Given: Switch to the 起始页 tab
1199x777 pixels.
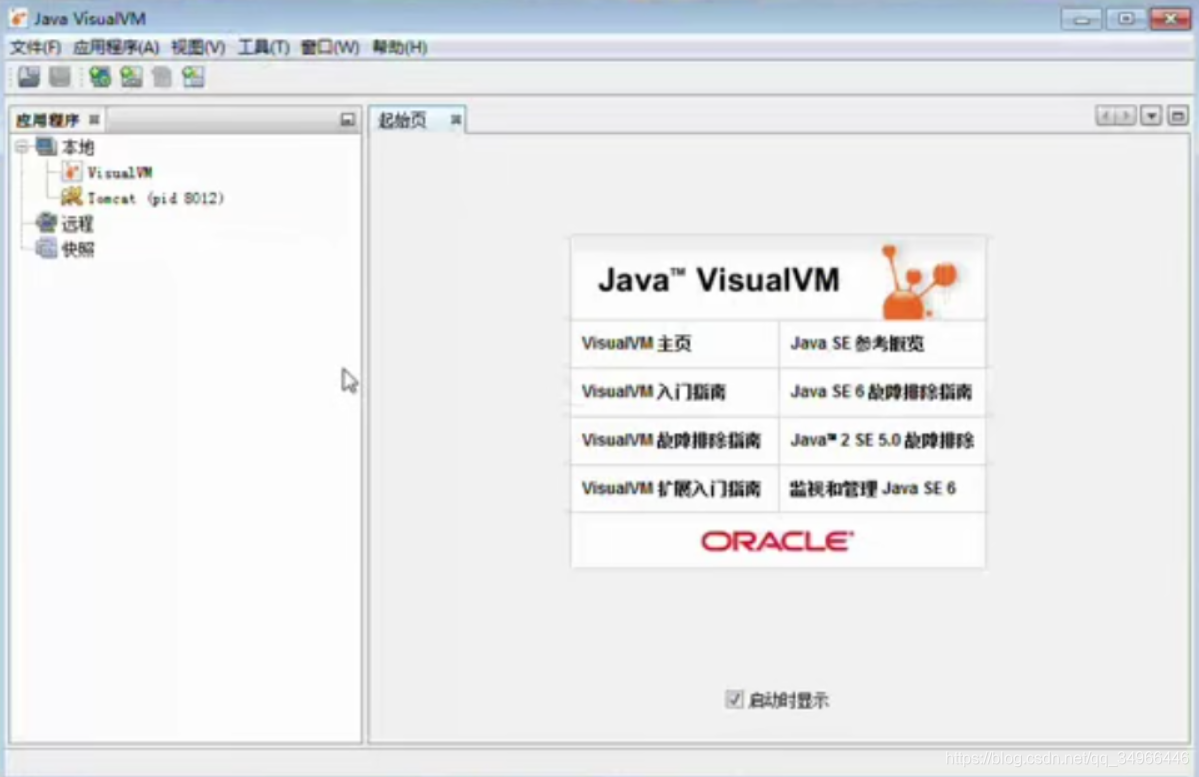Looking at the screenshot, I should pos(403,120).
